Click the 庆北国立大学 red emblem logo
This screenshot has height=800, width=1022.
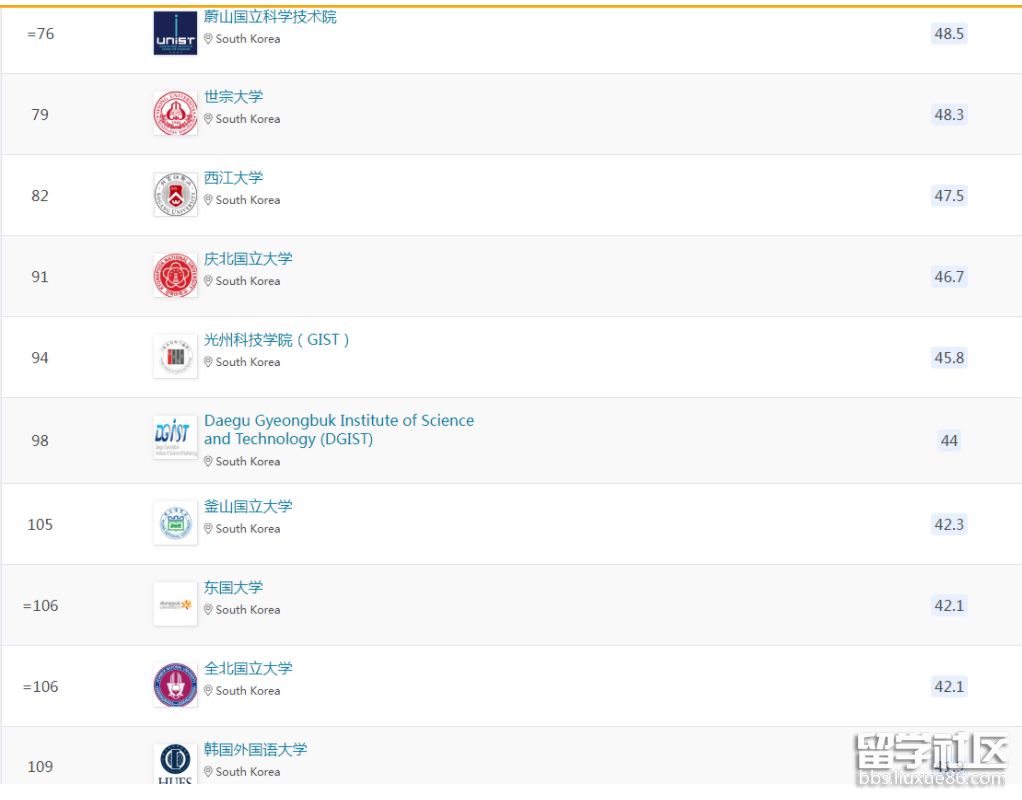coord(175,276)
